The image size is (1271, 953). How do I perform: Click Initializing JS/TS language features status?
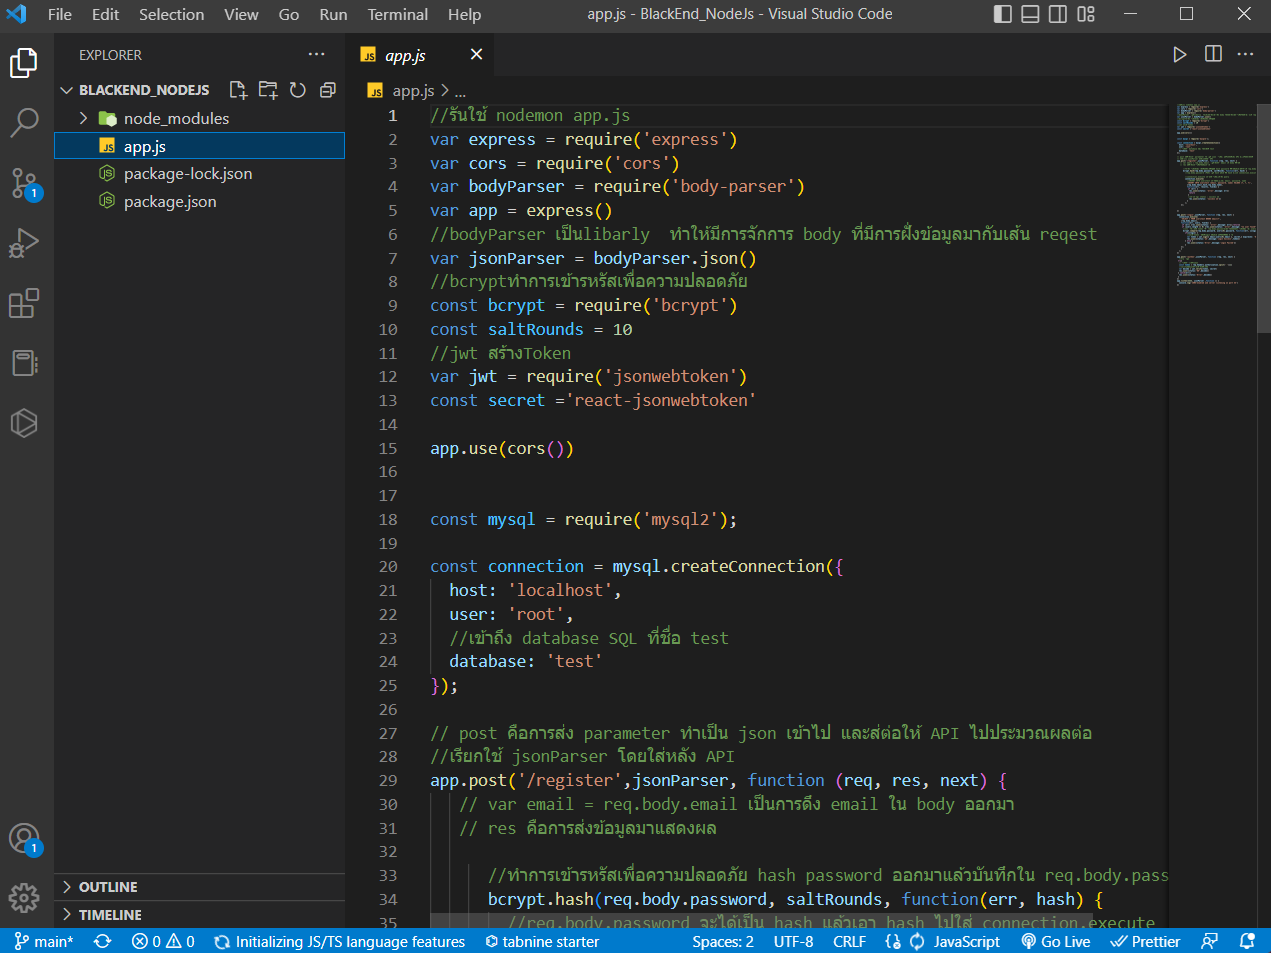(340, 941)
